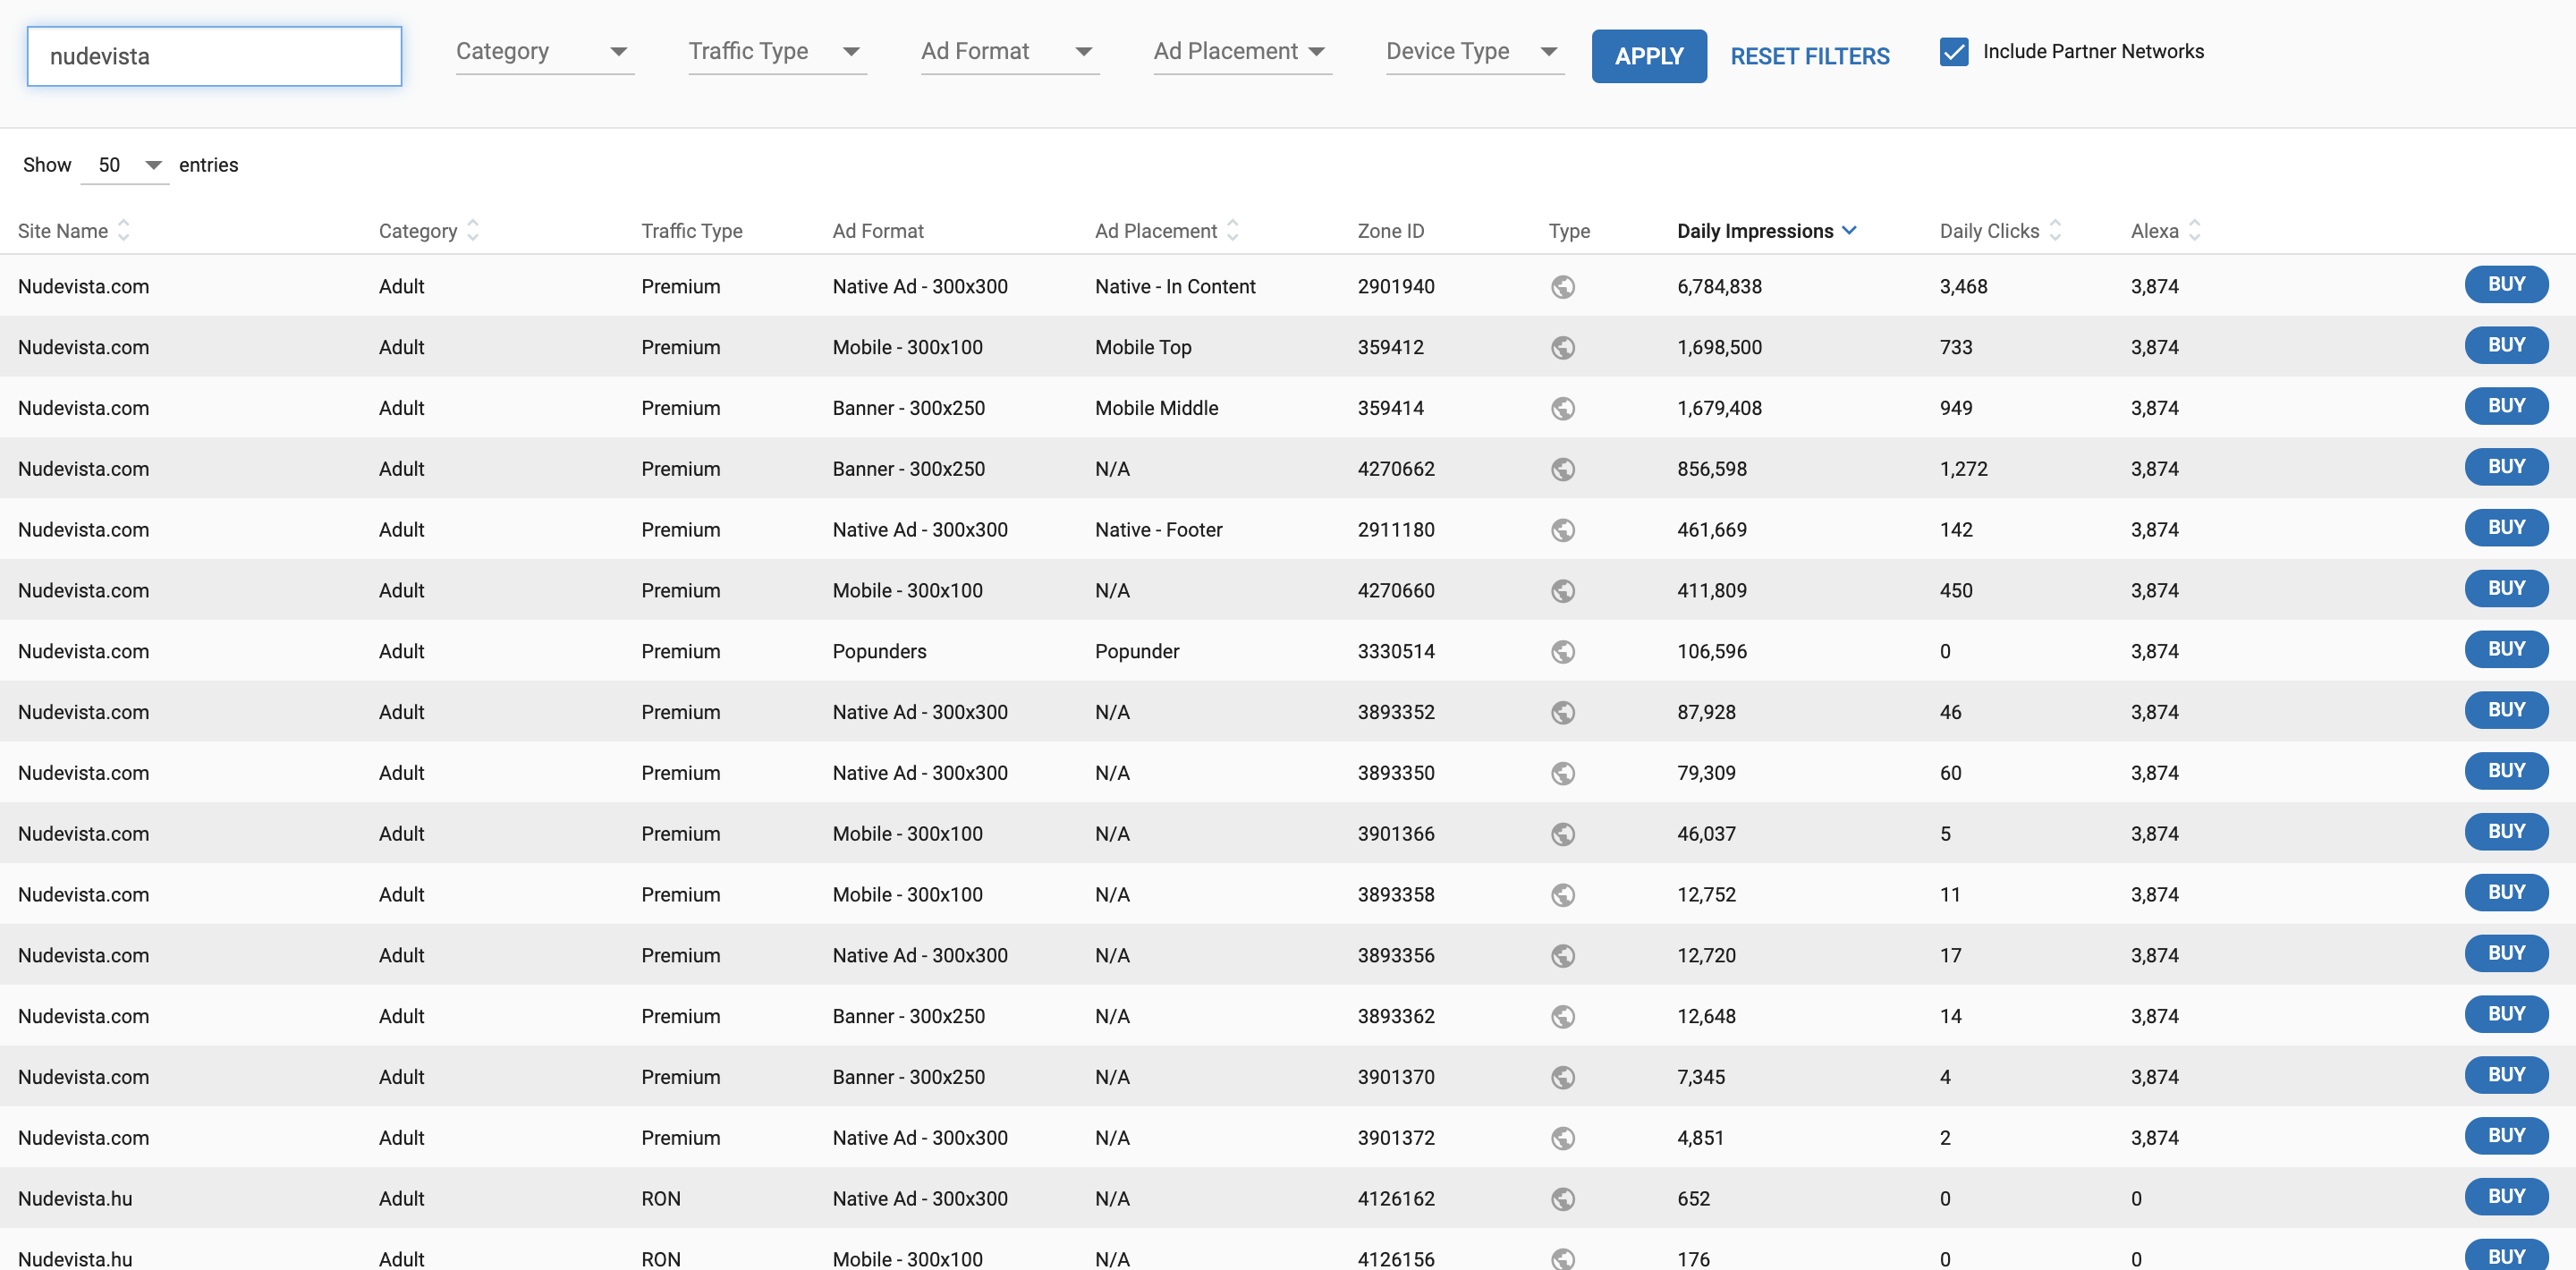Click the globe type icon for zone 3893352

coord(1563,713)
